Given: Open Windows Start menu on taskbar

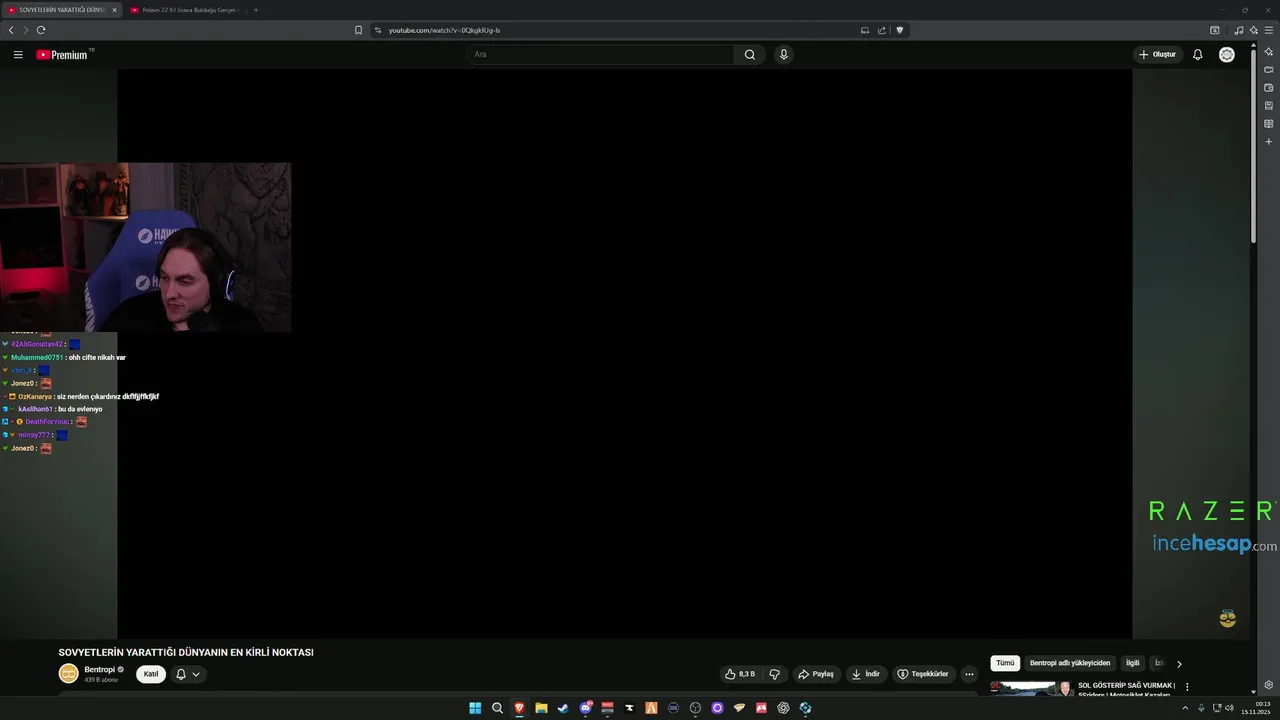Looking at the screenshot, I should [x=475, y=708].
